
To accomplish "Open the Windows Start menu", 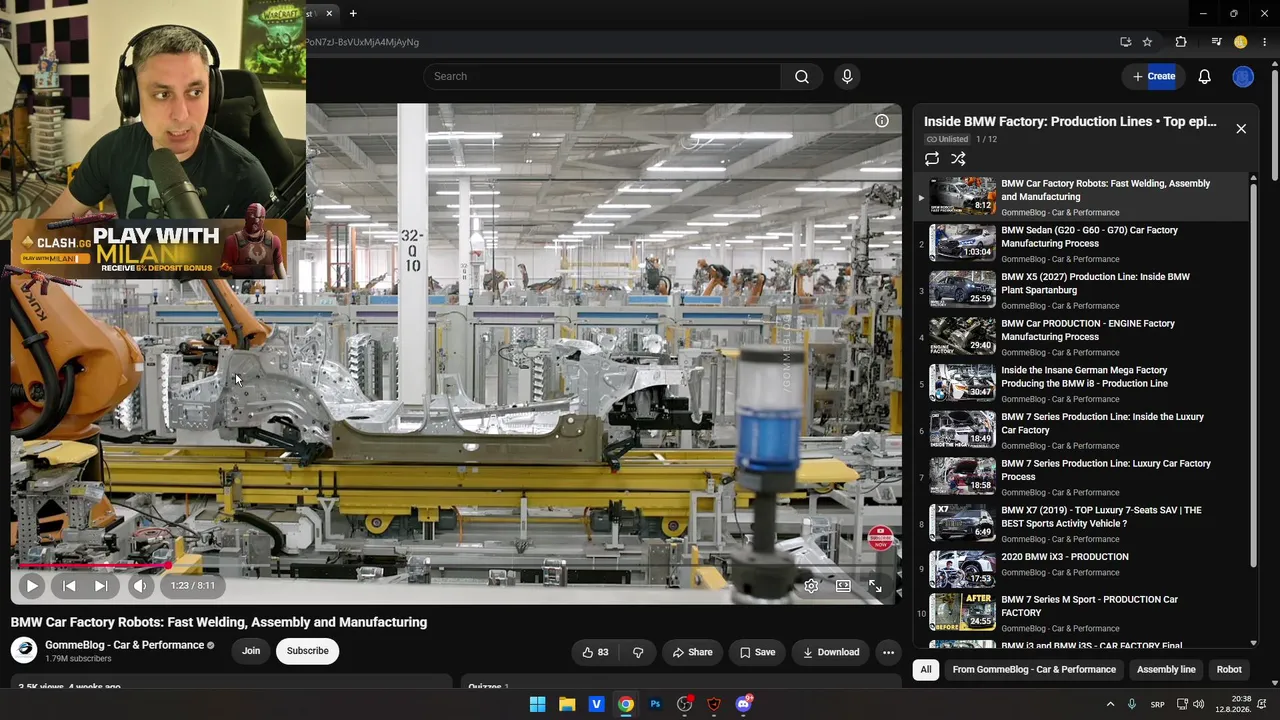I will click(538, 704).
